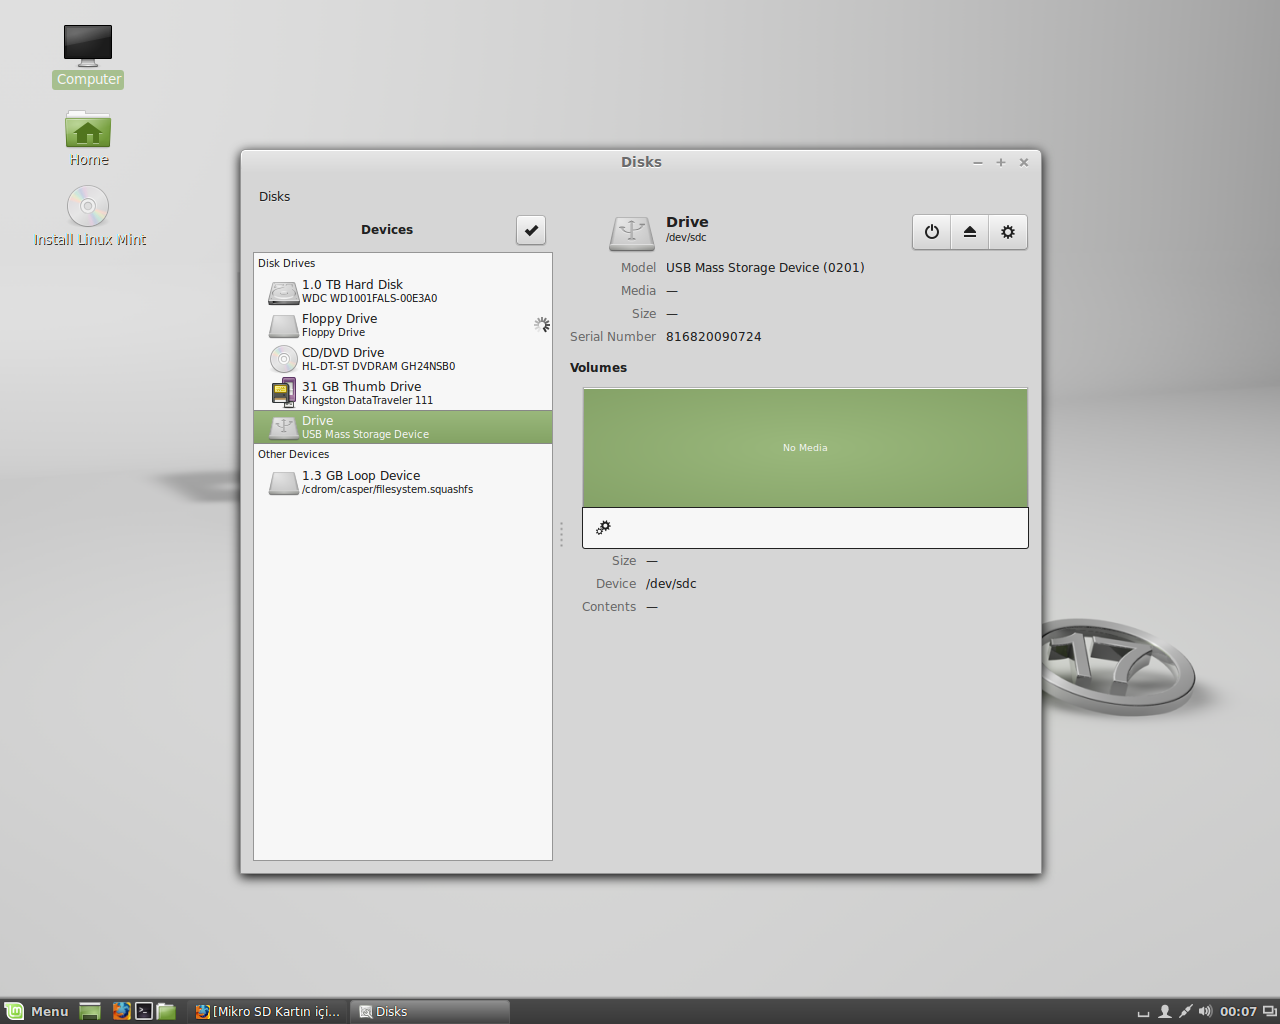This screenshot has width=1280, height=1024.
Task: Open the sound volume tray icon
Action: click(x=1205, y=1011)
